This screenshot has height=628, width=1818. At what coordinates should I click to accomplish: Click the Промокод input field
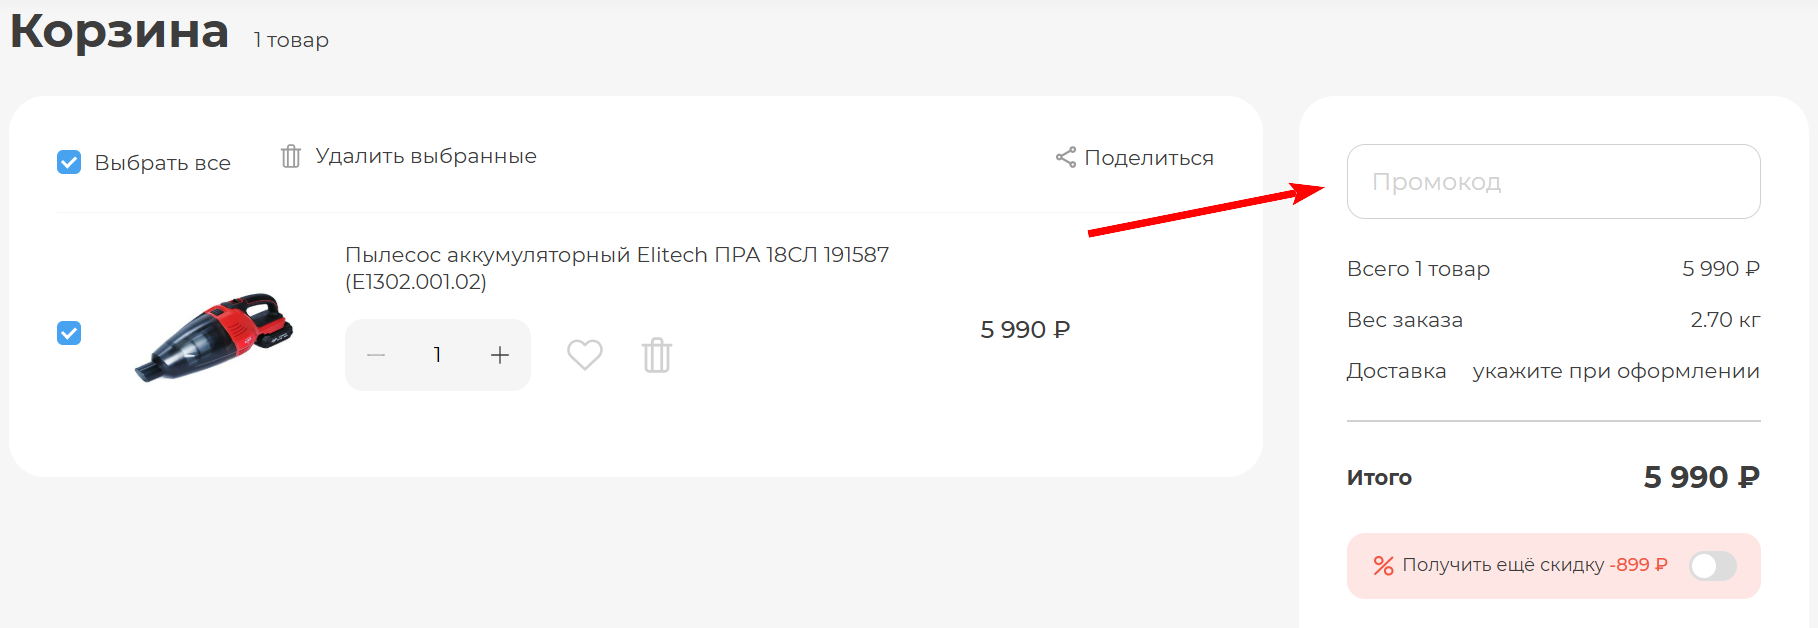(1554, 181)
